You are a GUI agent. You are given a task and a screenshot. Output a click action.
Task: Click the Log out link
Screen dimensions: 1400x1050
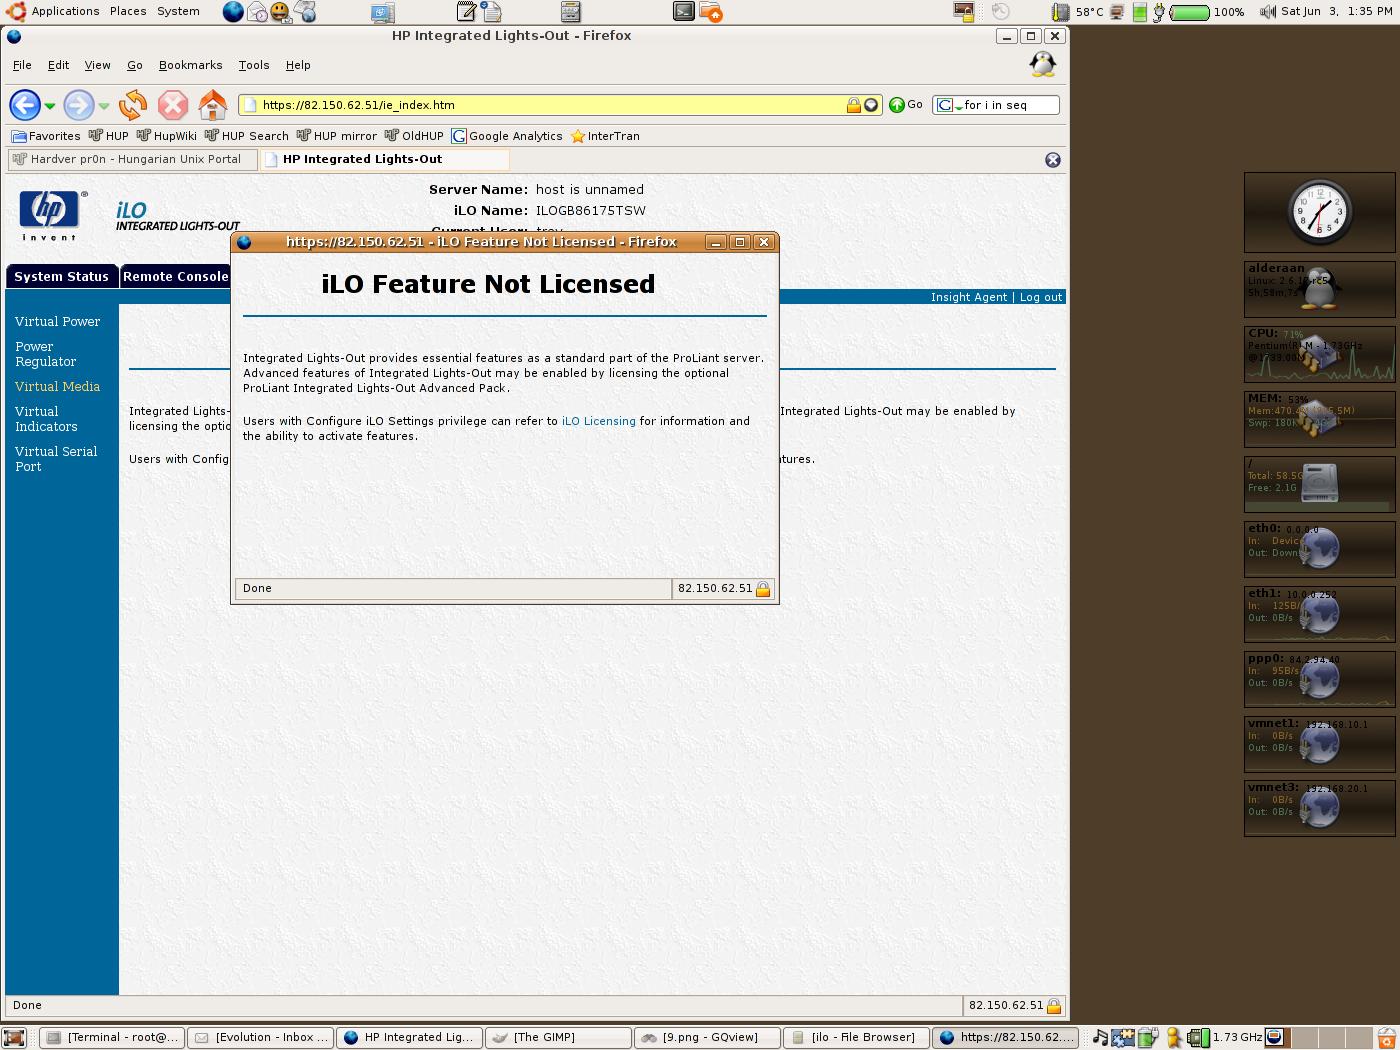coord(1041,297)
